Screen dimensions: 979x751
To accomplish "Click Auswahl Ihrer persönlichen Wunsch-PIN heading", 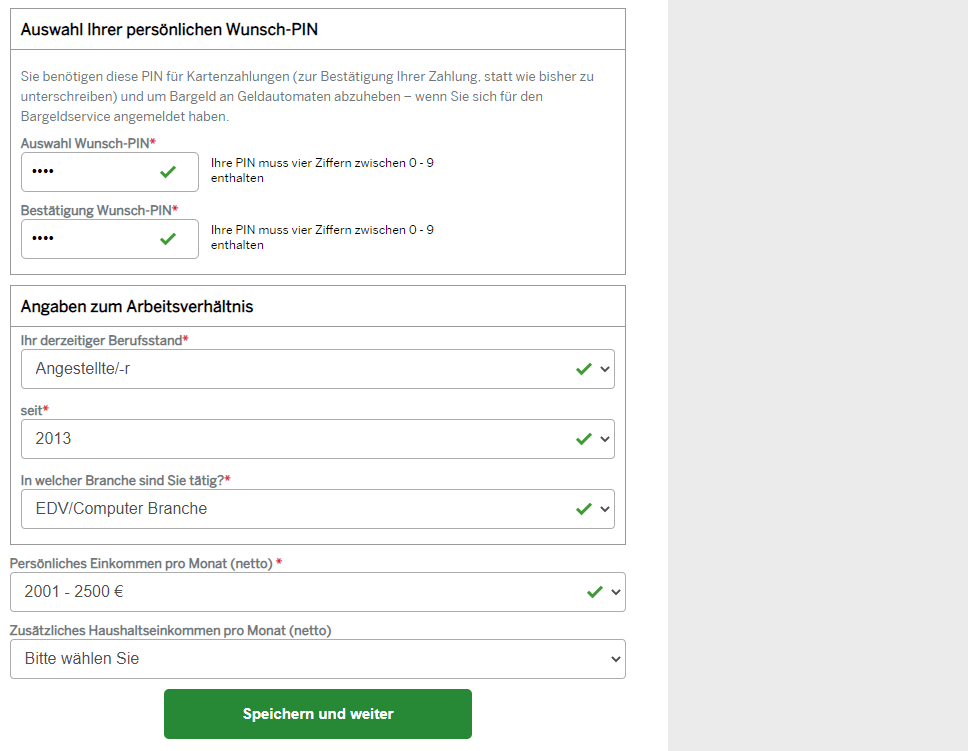I will tap(169, 29).
